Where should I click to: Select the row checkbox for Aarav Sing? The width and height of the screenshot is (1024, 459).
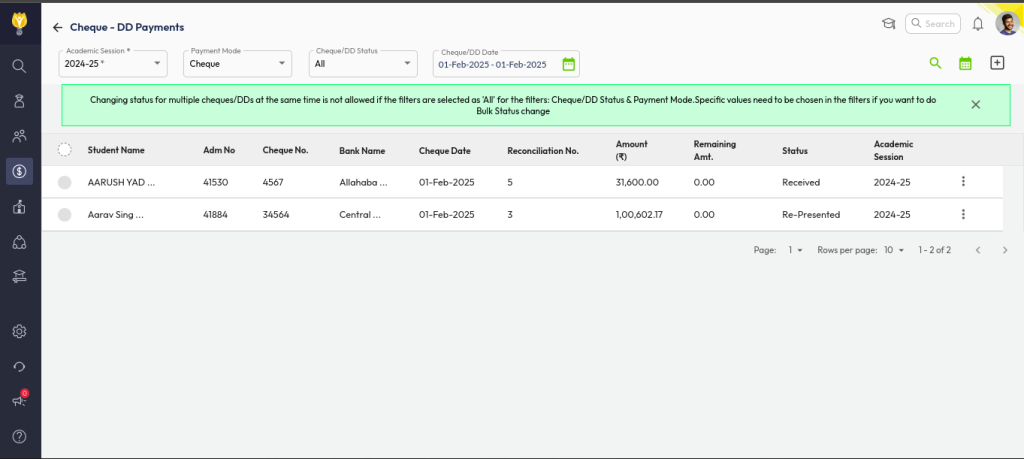tap(65, 214)
